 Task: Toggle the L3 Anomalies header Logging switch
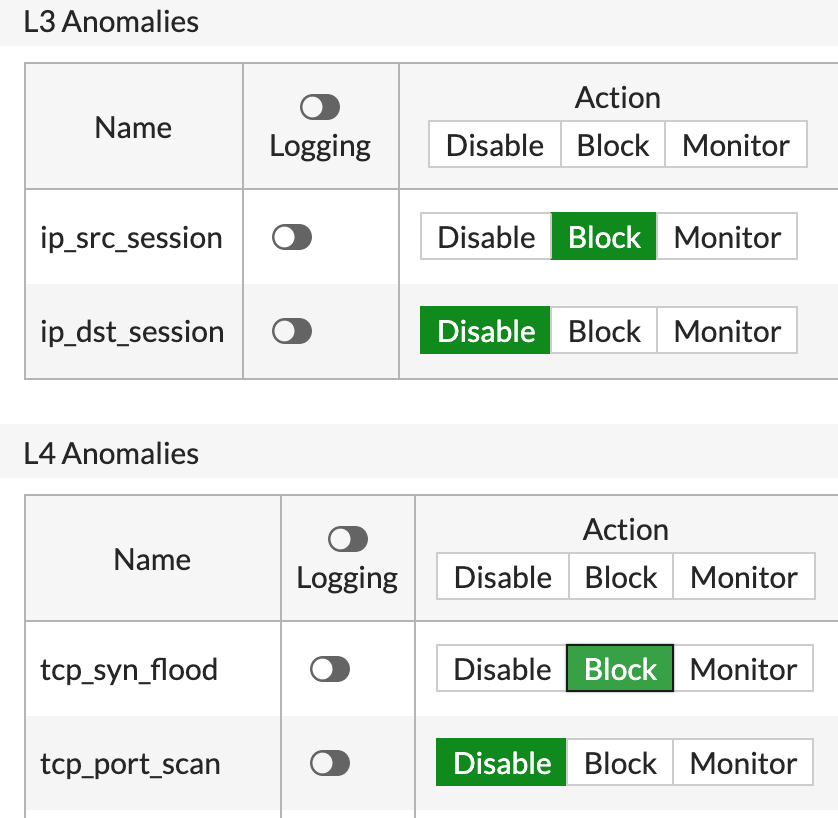coord(320,108)
